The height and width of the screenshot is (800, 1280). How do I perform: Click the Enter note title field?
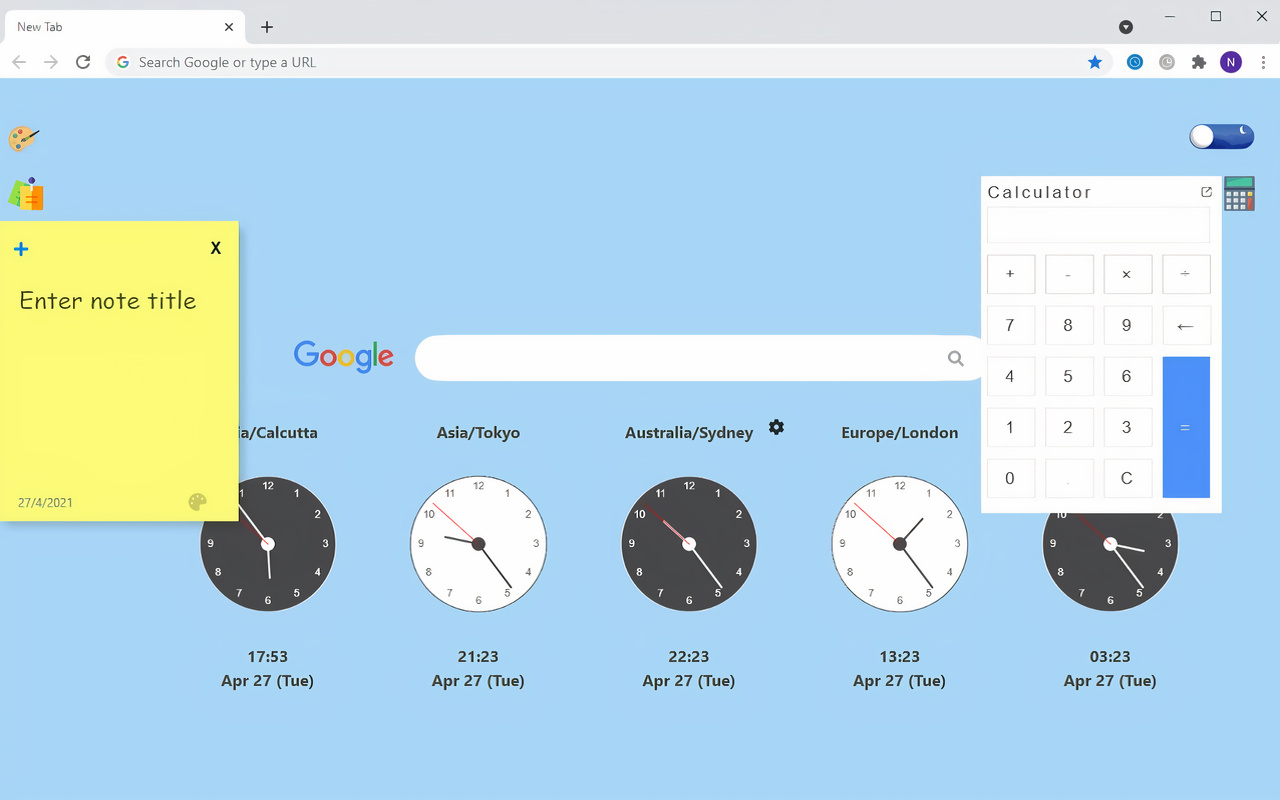click(x=108, y=300)
